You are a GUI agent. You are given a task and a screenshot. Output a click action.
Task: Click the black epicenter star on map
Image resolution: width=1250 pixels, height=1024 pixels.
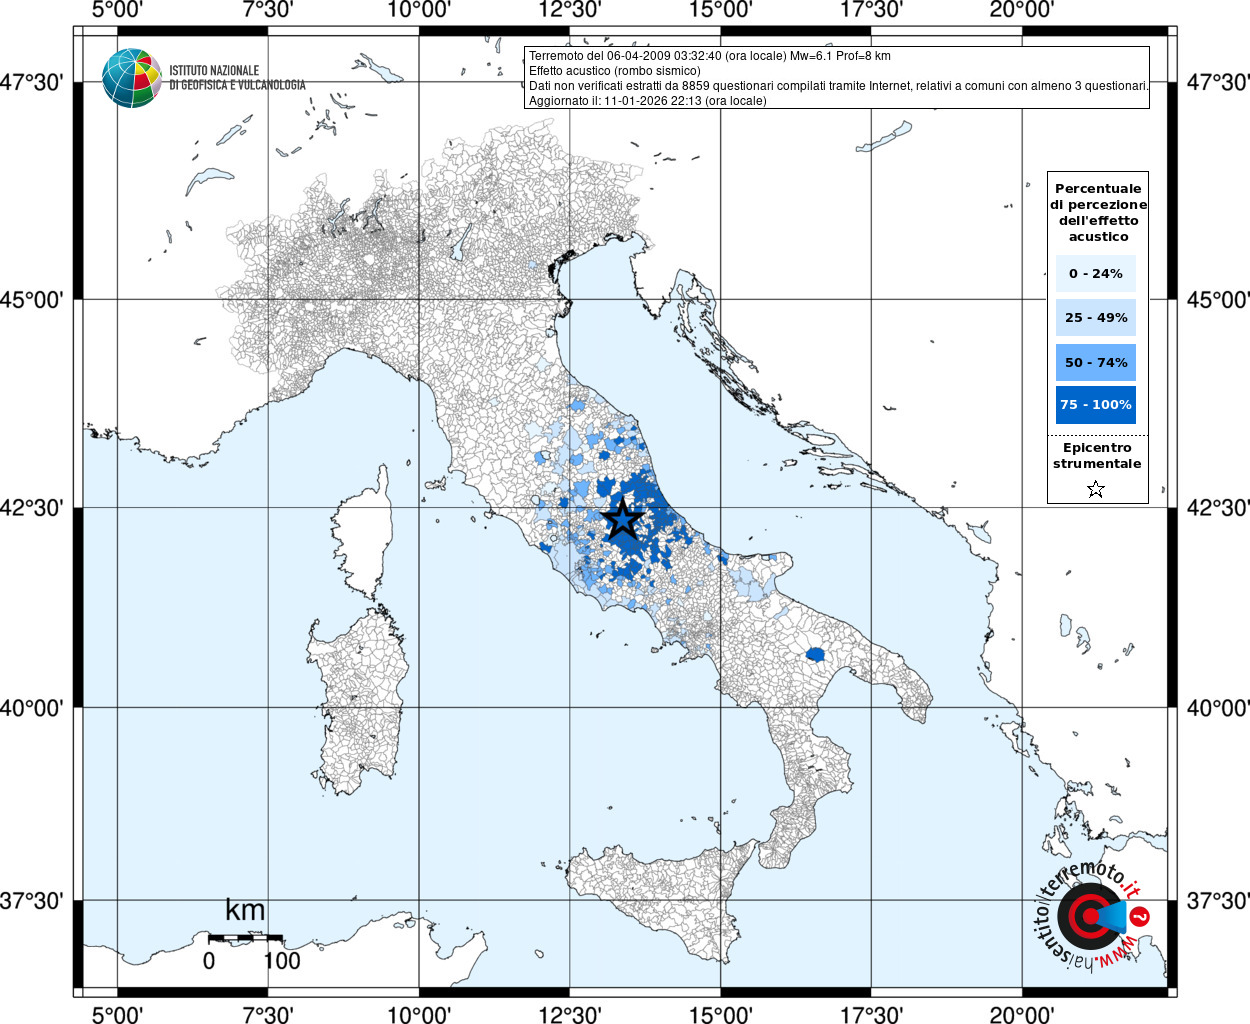pos(623,519)
